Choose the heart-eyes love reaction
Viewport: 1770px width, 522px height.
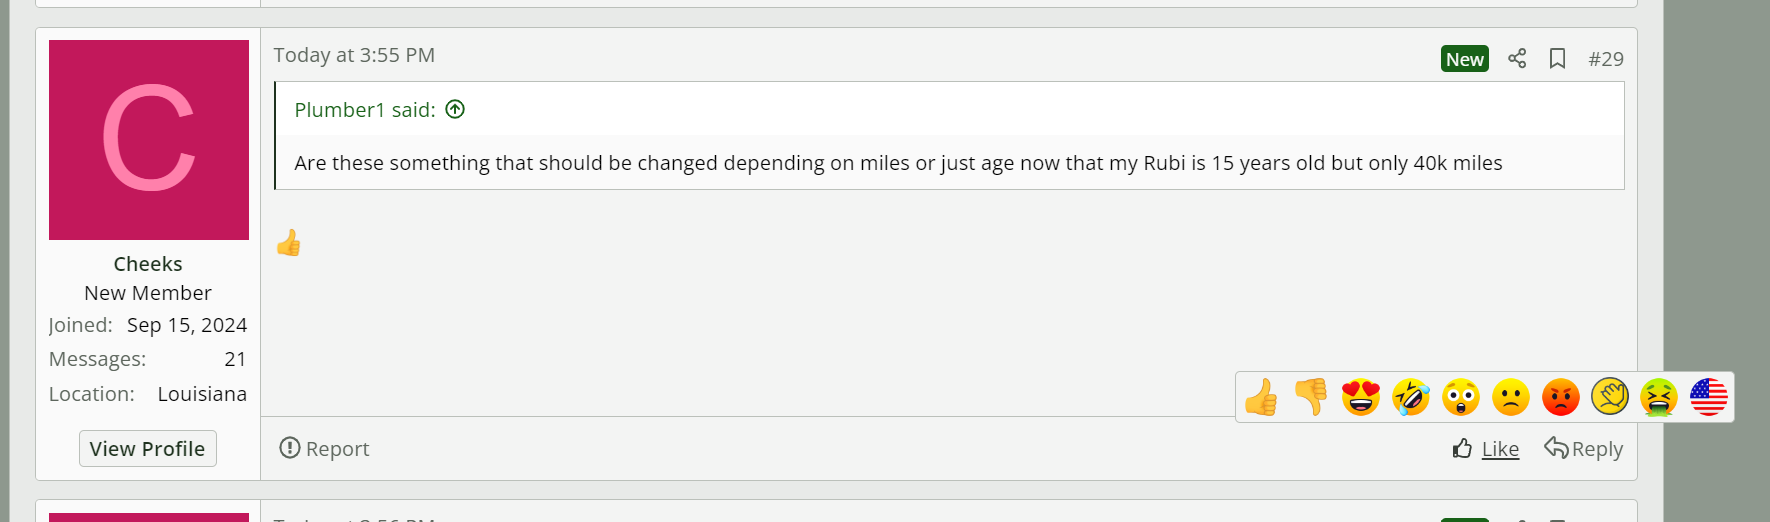point(1361,397)
